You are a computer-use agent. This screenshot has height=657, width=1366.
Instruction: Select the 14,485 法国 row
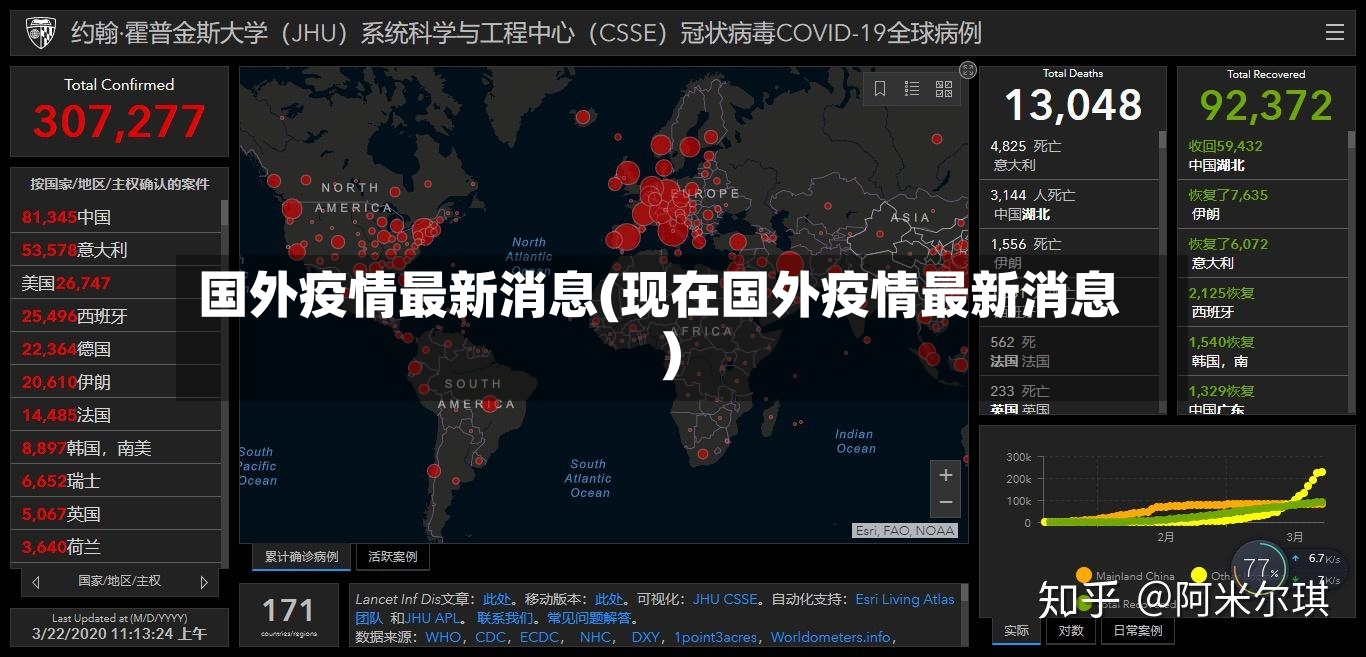(115, 415)
